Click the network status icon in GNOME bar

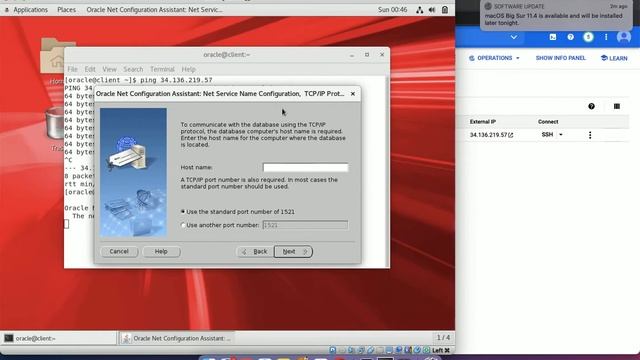click(420, 10)
